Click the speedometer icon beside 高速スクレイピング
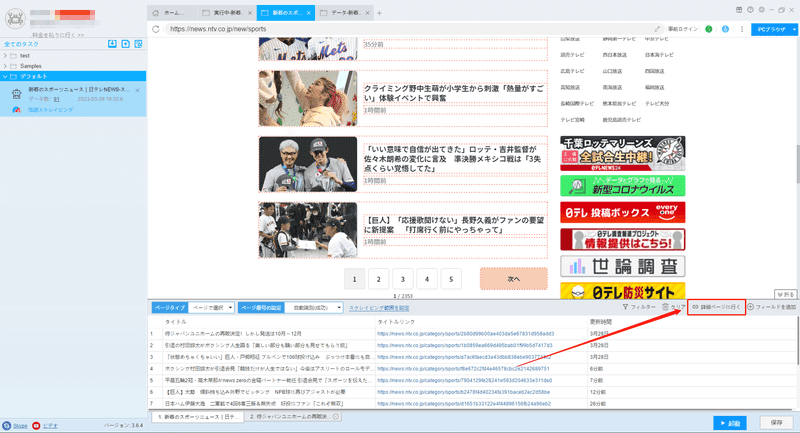This screenshot has width=800, height=433. click(16, 110)
